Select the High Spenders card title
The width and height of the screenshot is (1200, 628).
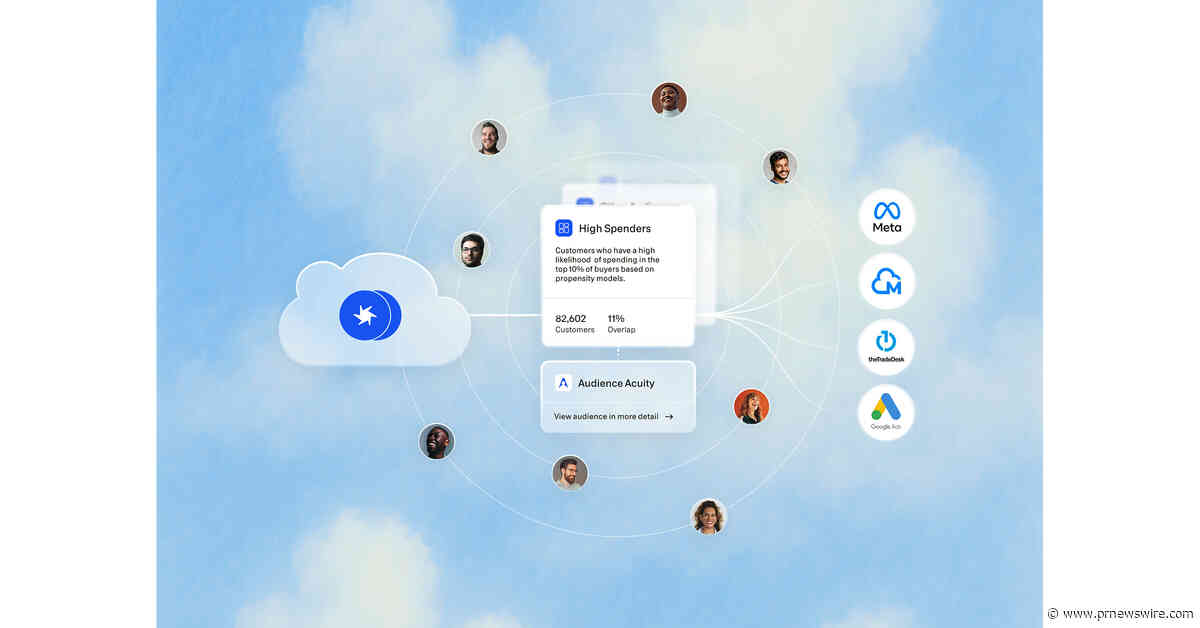(615, 229)
